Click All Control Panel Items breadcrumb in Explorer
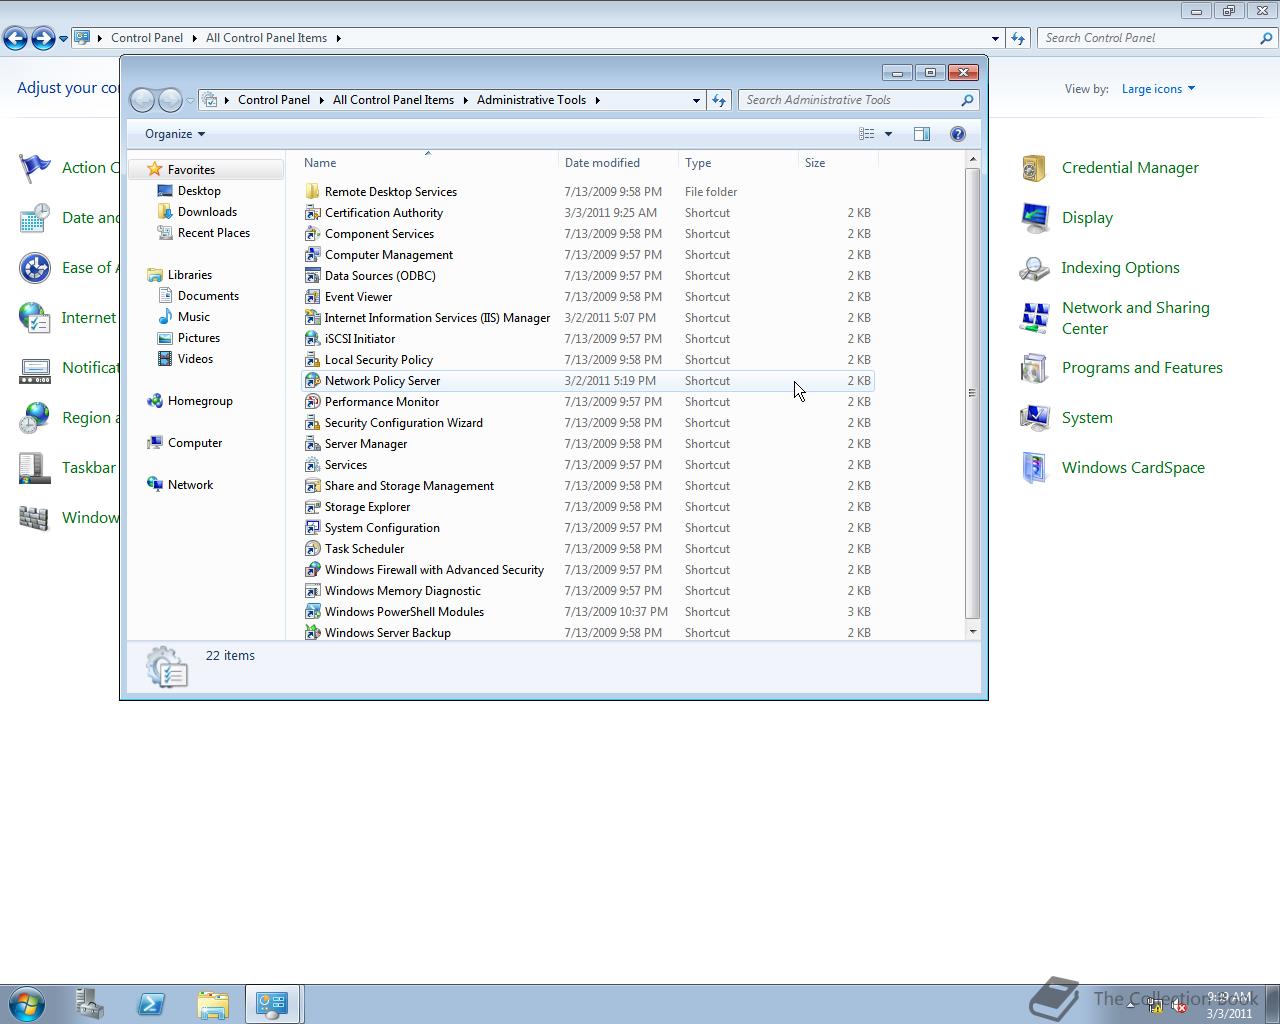The height and width of the screenshot is (1024, 1280). [393, 100]
